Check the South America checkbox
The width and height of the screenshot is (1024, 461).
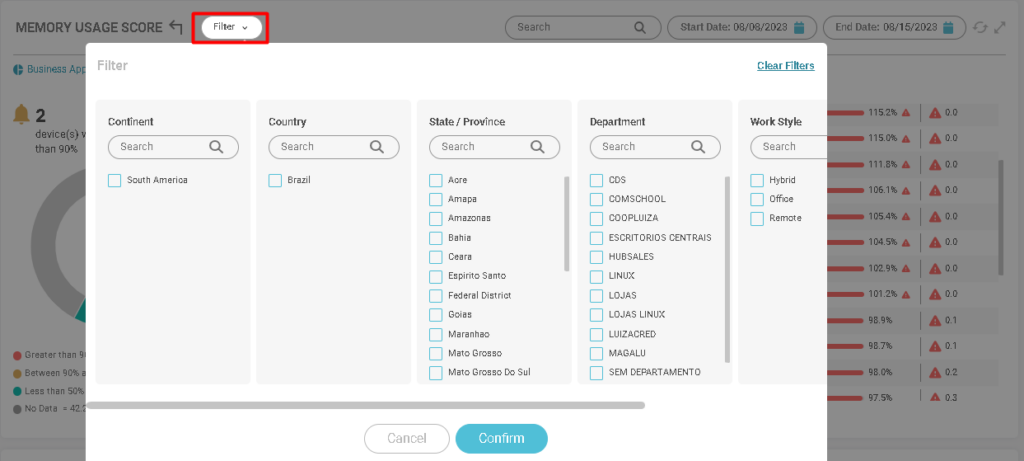tap(115, 180)
